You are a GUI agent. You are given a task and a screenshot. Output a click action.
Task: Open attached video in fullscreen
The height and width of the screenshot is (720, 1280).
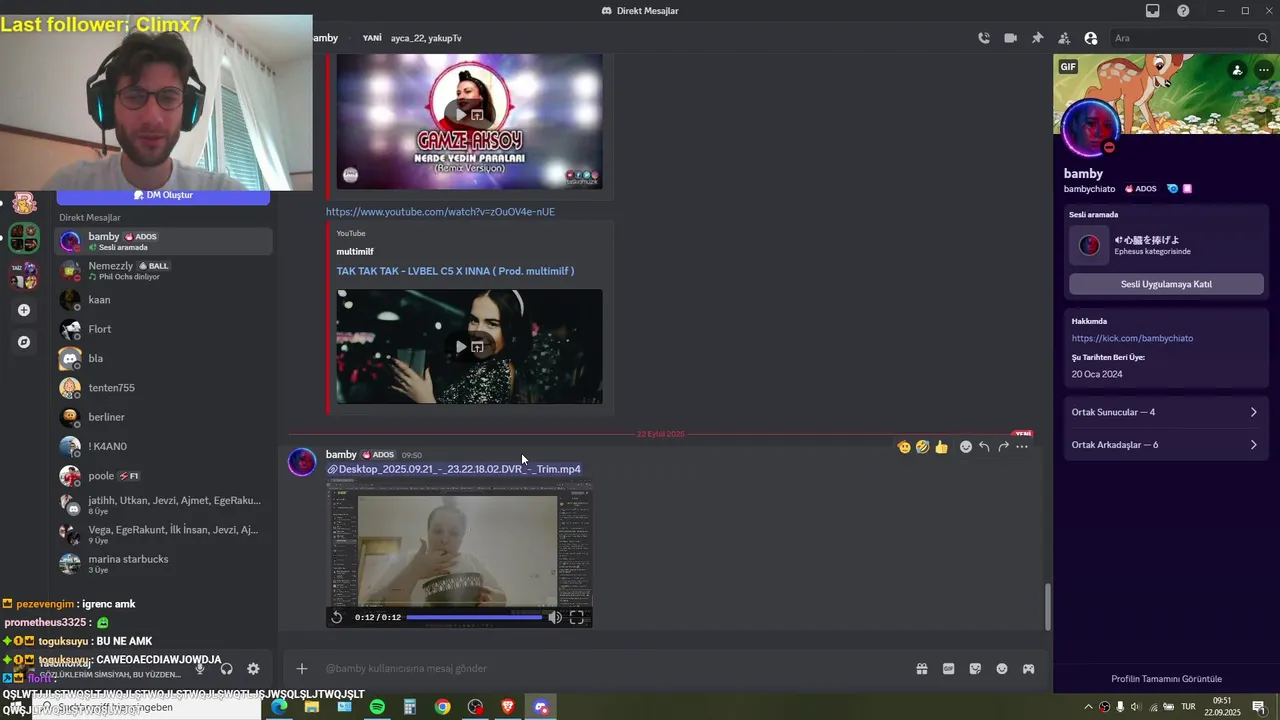coord(577,617)
